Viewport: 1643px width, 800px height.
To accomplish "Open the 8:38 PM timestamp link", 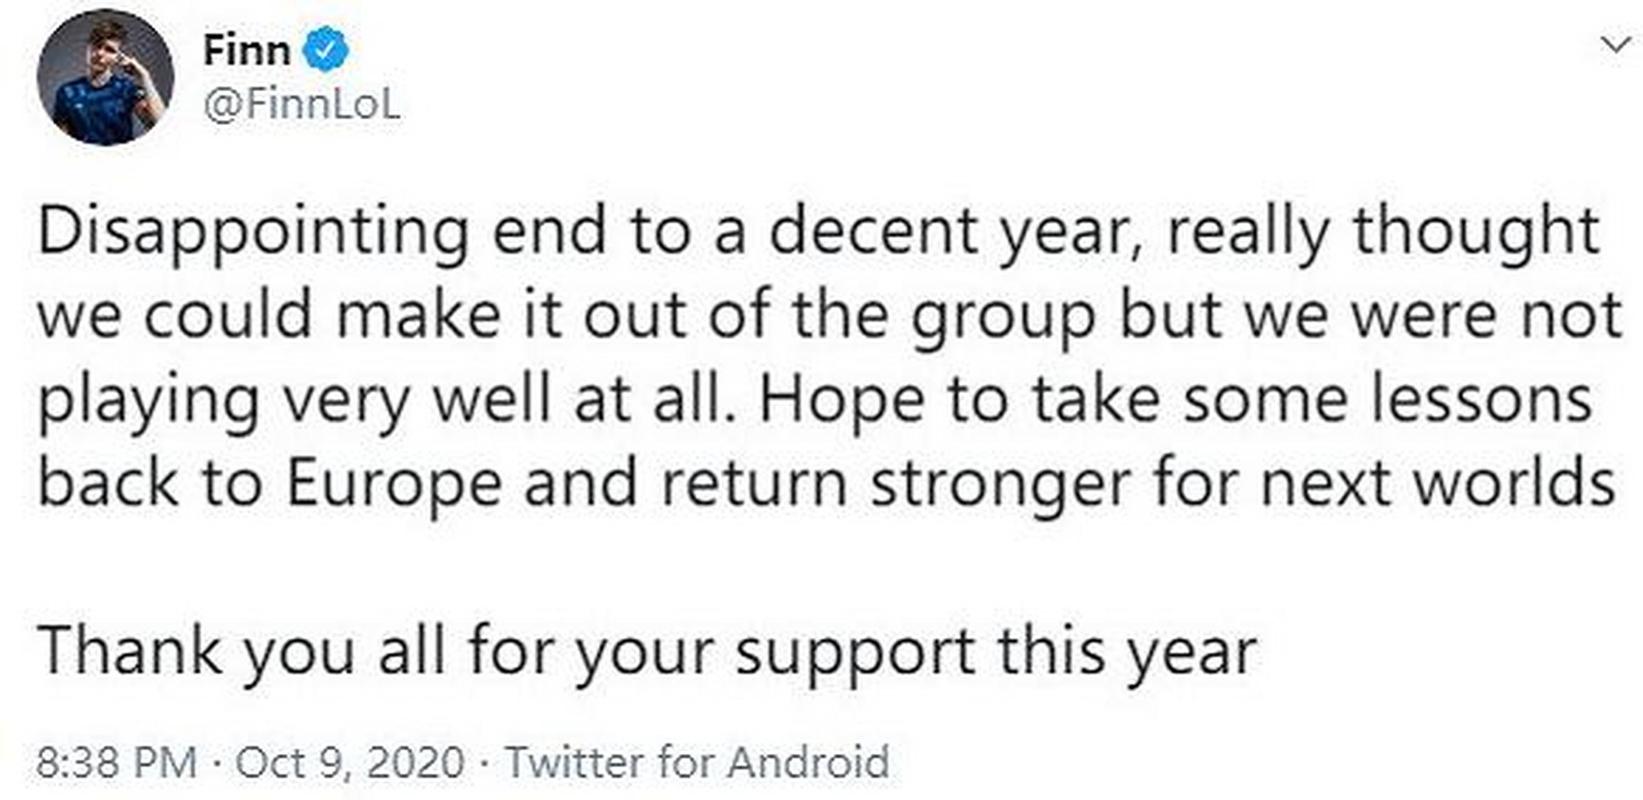I will [x=116, y=763].
